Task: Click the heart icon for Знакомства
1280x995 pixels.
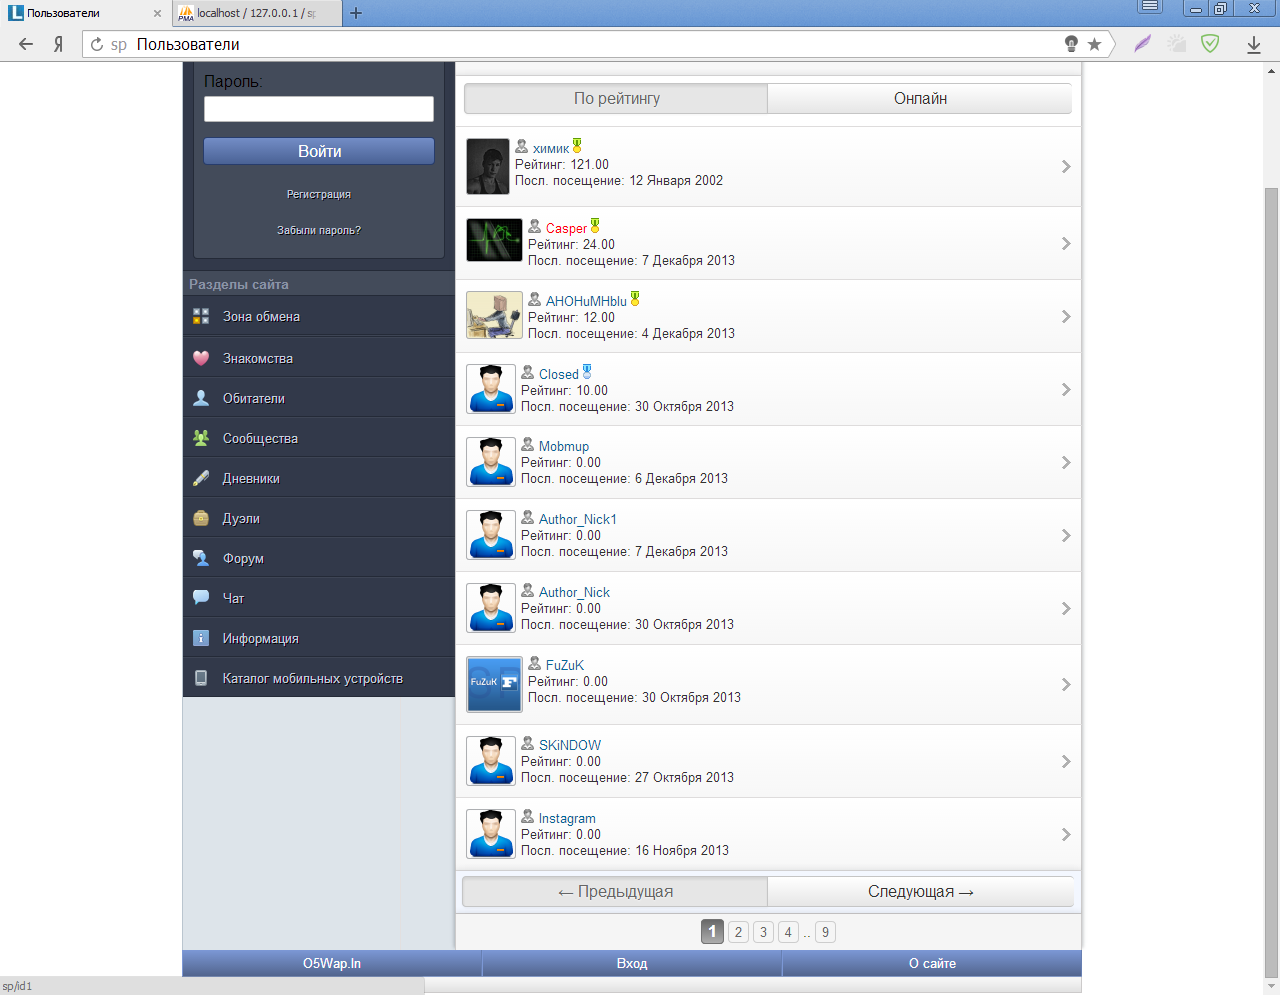Action: (201, 358)
